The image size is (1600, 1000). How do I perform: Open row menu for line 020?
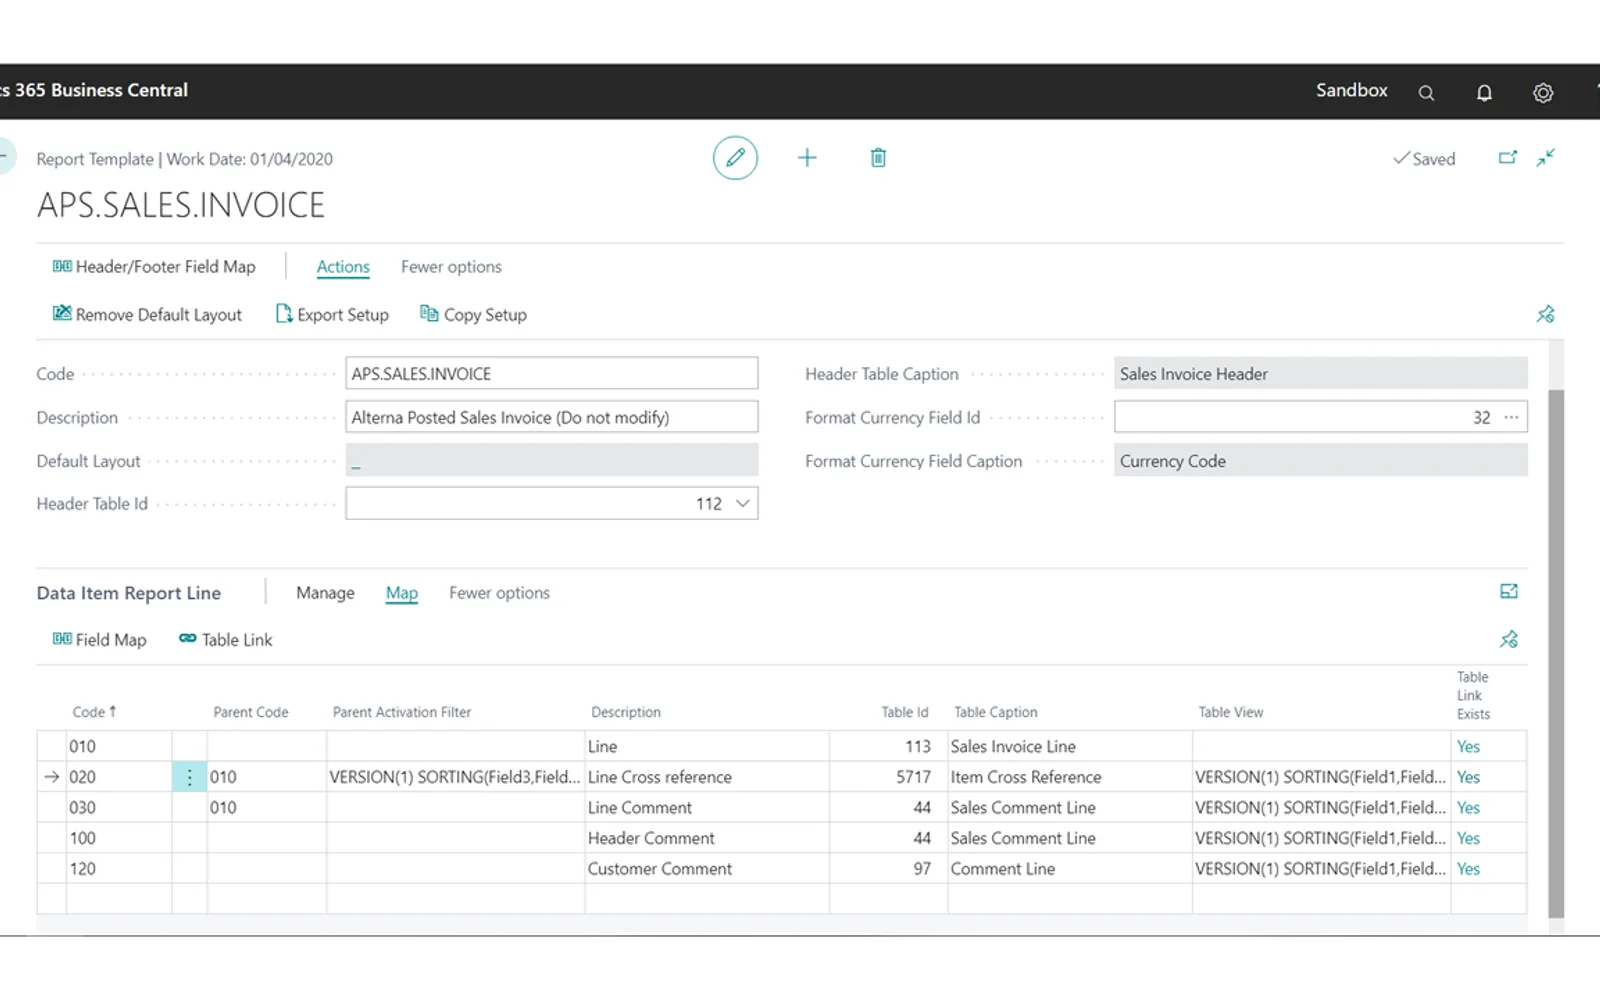[189, 777]
